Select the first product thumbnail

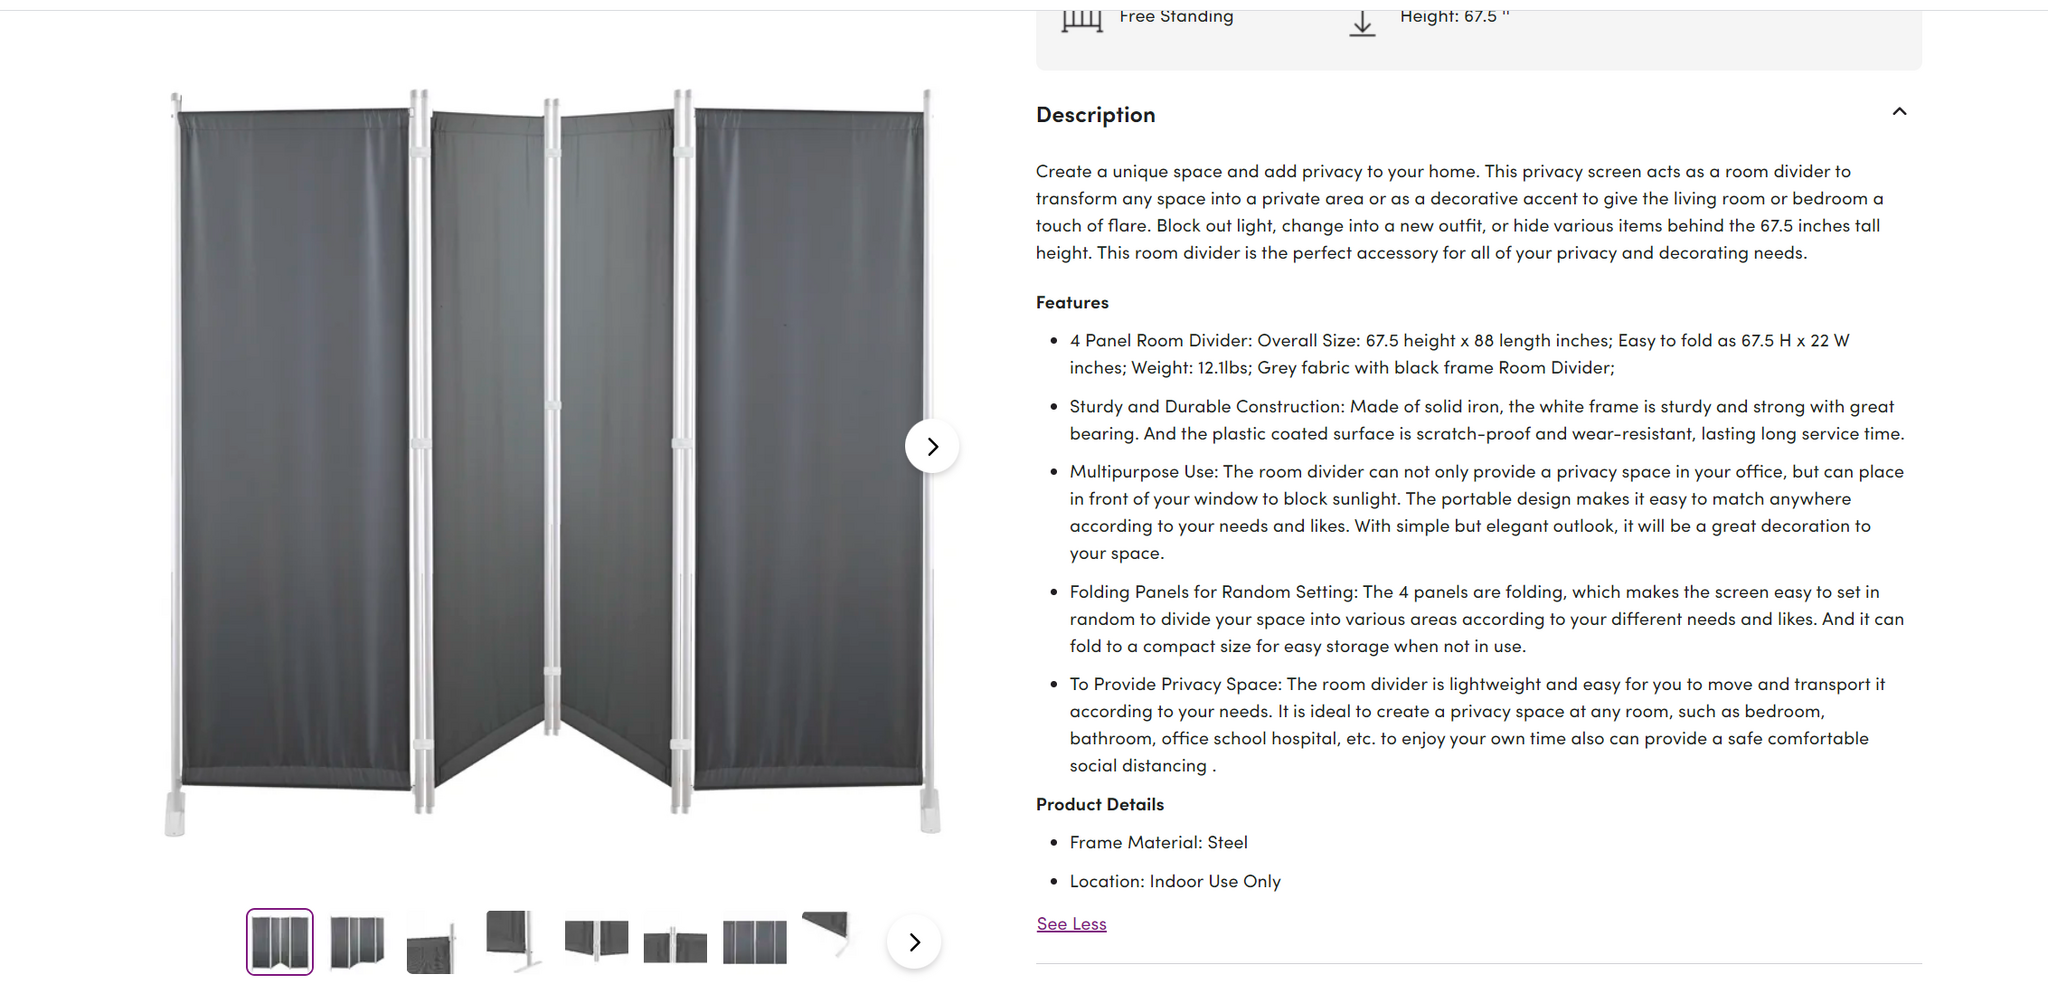pos(280,942)
